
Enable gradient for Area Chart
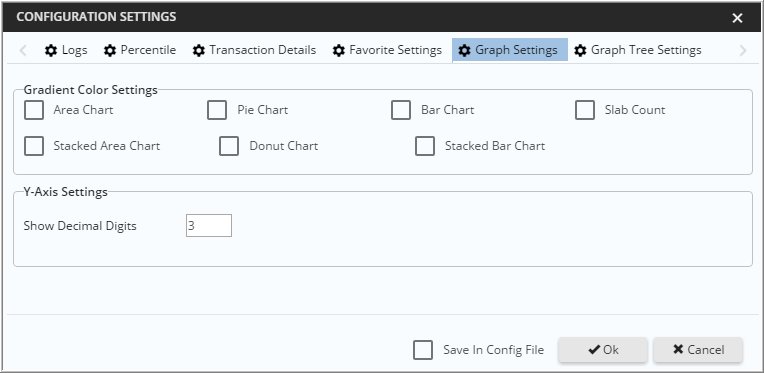click(x=34, y=110)
